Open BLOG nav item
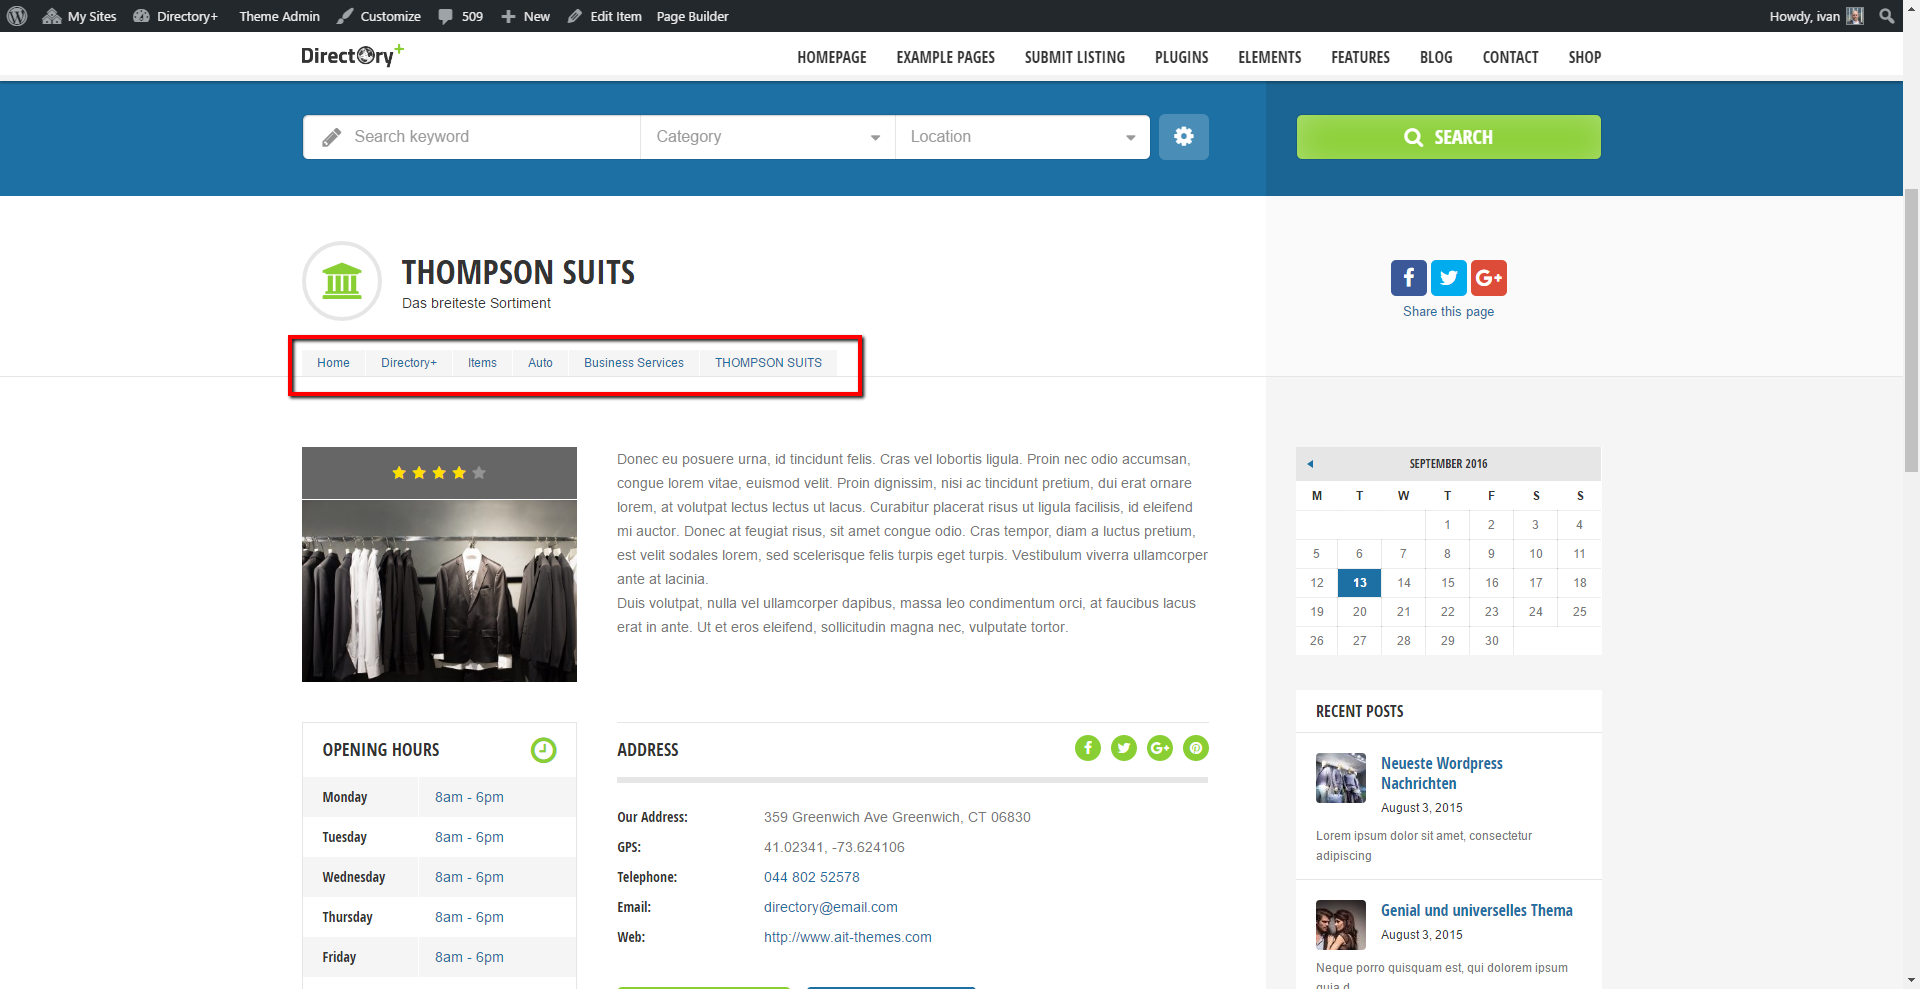The width and height of the screenshot is (1920, 989). [1436, 57]
